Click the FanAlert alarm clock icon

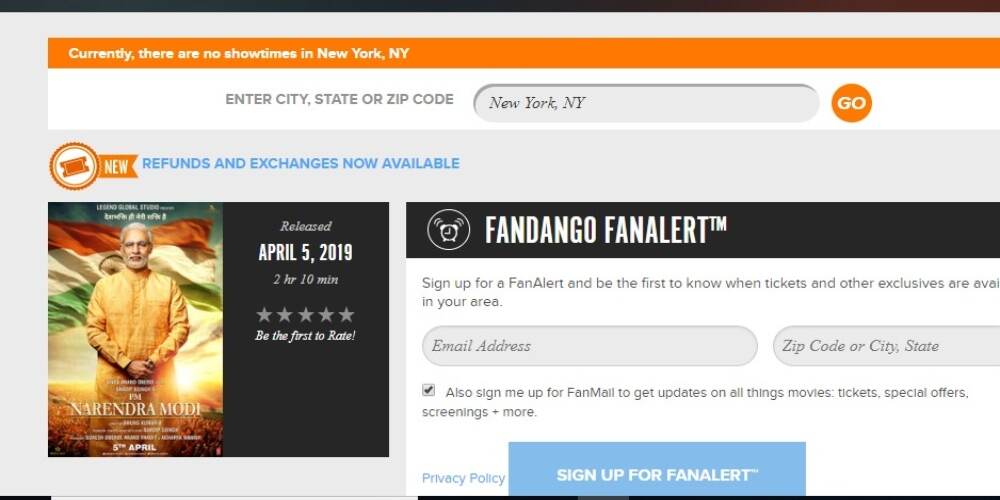448,230
